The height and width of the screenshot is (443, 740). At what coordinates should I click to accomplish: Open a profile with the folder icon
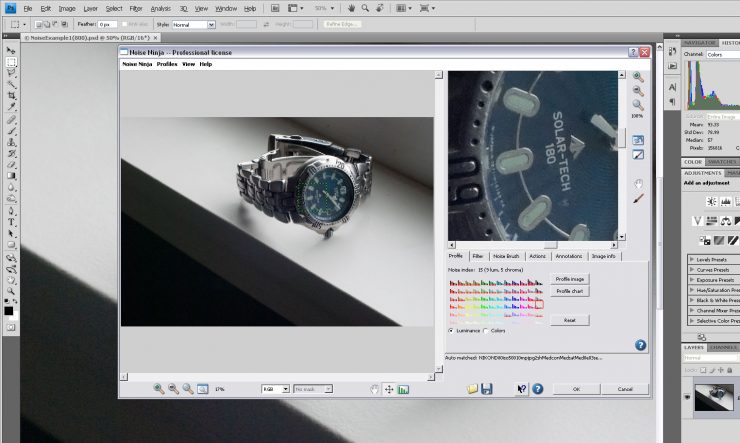pyautogui.click(x=472, y=389)
